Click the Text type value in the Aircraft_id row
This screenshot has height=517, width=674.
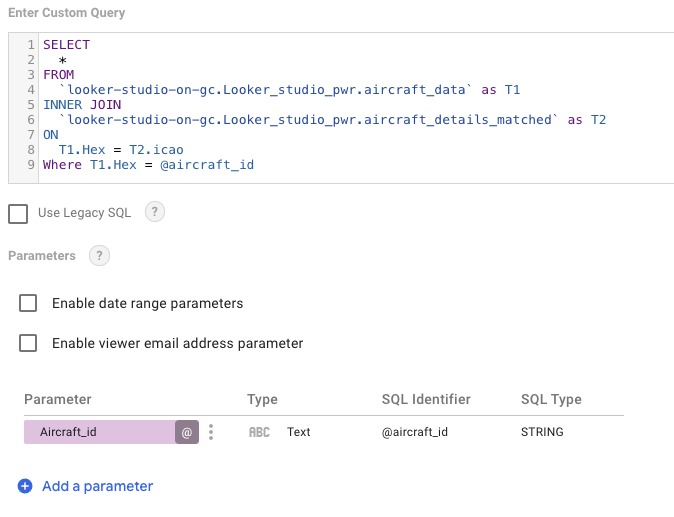(x=299, y=432)
